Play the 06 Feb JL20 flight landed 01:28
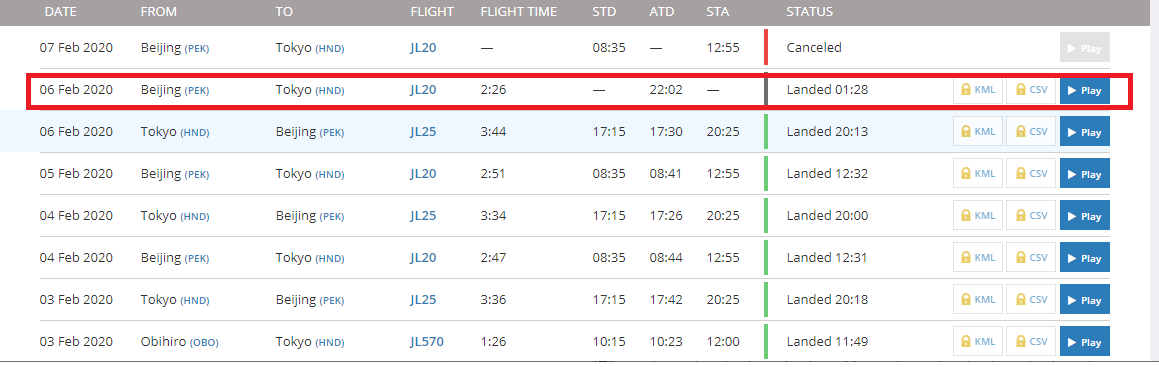 [x=1085, y=91]
